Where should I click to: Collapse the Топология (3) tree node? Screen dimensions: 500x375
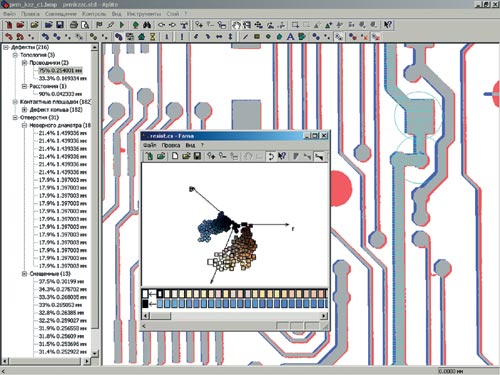15,55
